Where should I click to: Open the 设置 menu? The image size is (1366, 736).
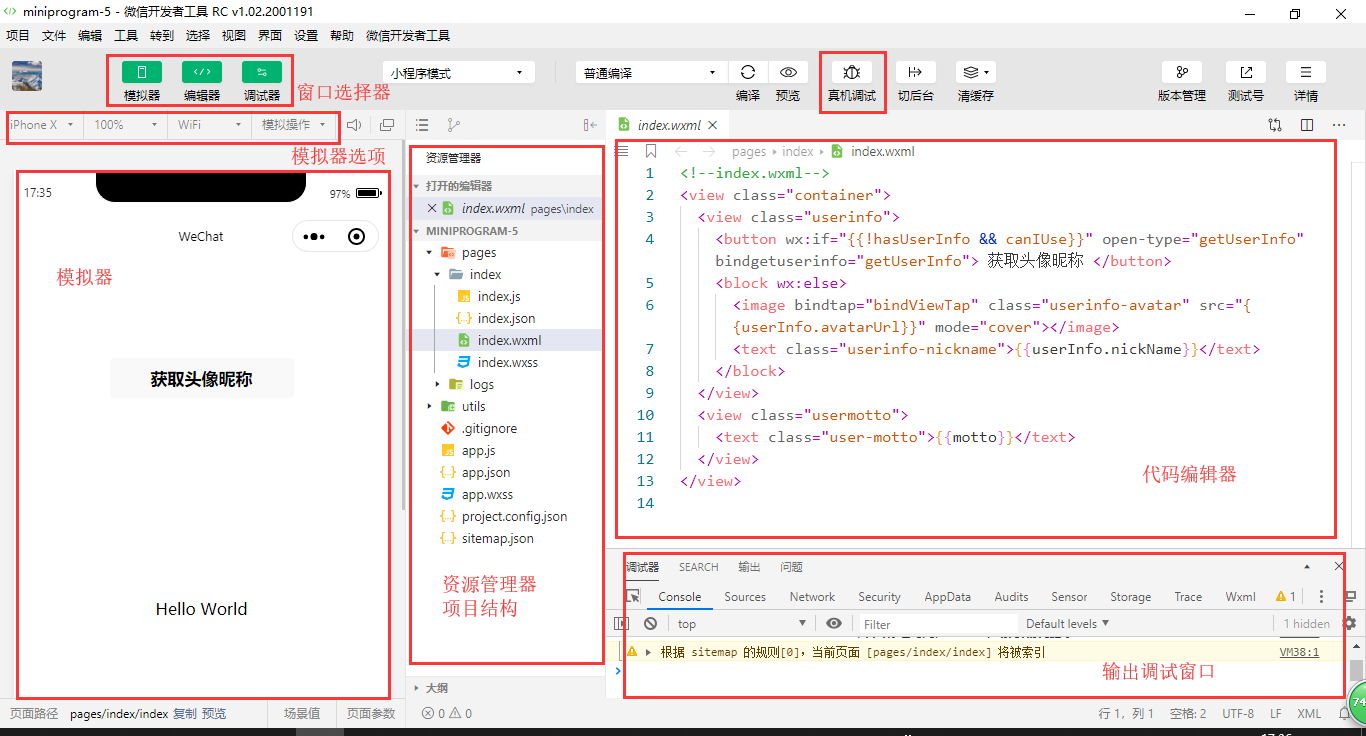click(x=306, y=35)
